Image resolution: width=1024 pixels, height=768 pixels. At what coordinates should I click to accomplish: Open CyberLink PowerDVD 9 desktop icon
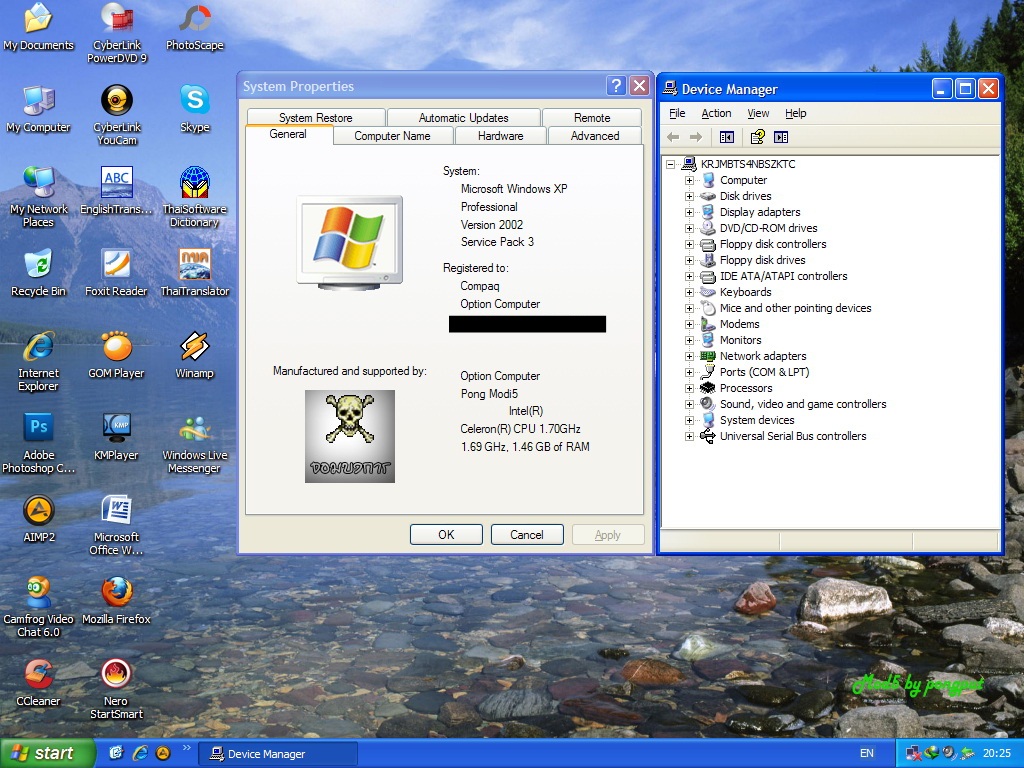117,33
